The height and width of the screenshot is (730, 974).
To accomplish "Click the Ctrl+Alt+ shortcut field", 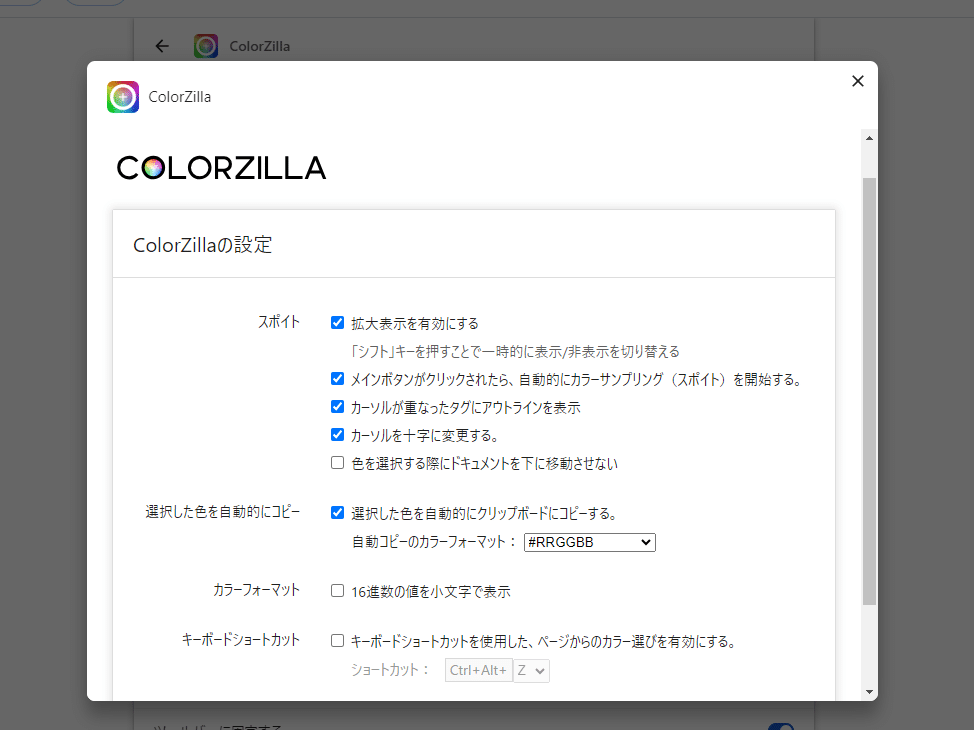I will pos(478,670).
